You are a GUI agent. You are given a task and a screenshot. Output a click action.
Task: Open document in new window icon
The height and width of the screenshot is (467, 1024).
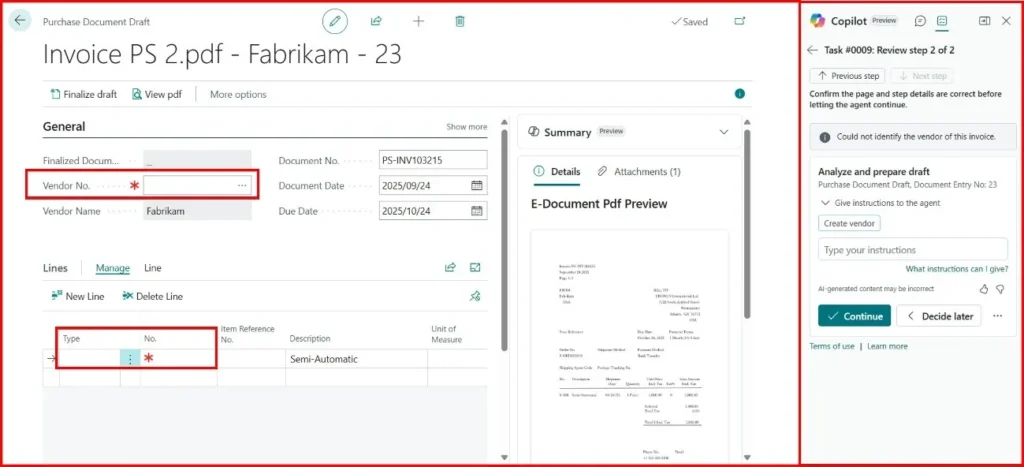point(740,21)
